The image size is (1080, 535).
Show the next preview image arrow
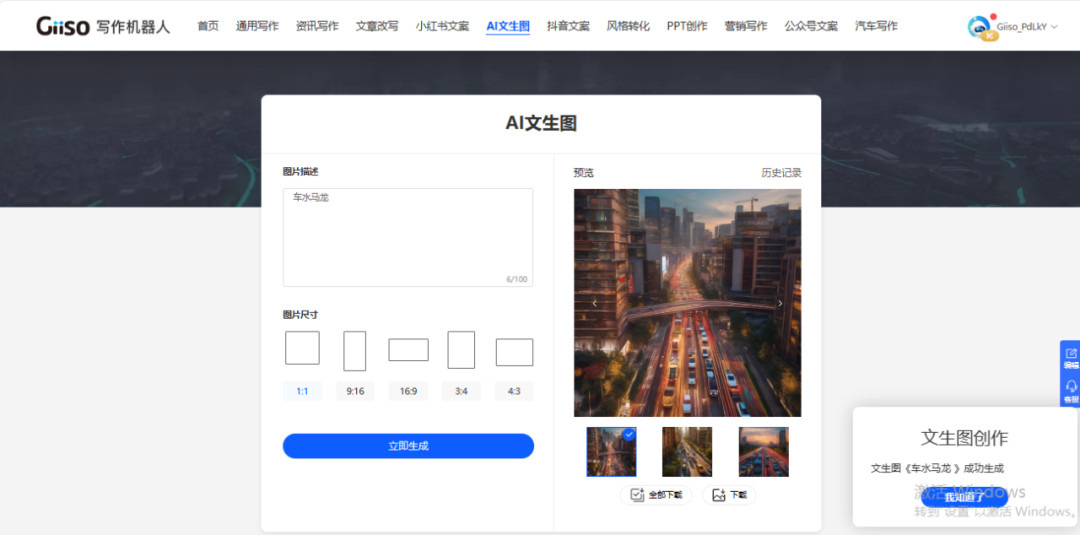click(x=780, y=303)
